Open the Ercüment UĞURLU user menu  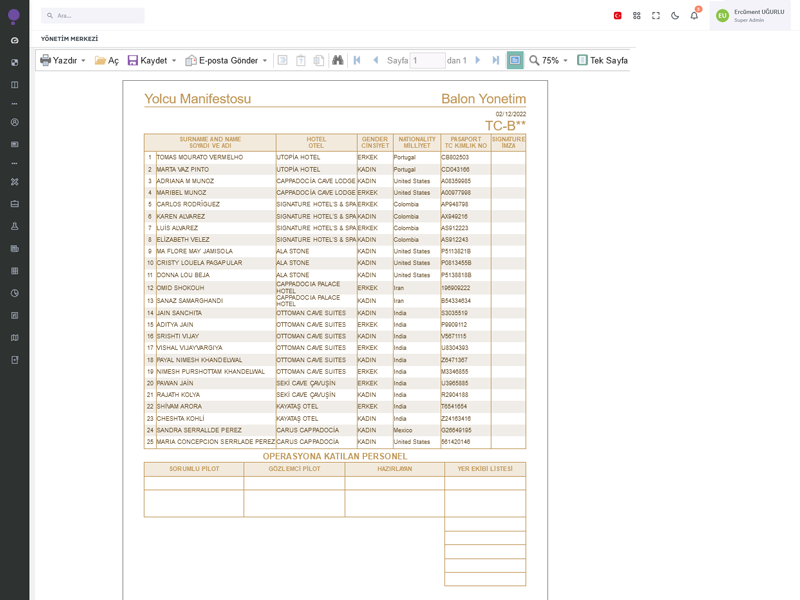click(x=750, y=16)
